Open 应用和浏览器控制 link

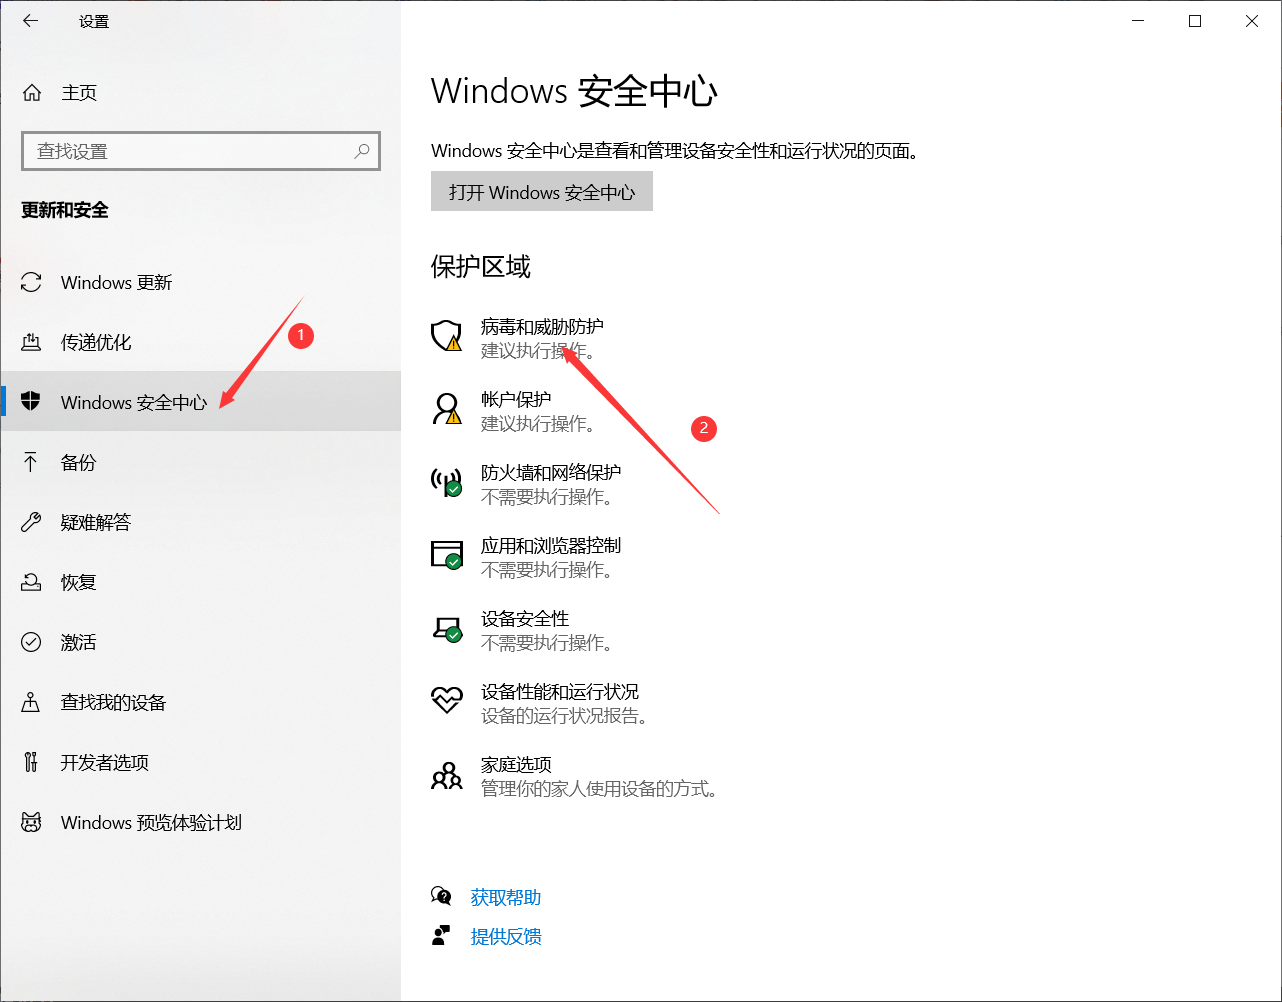[x=551, y=546]
